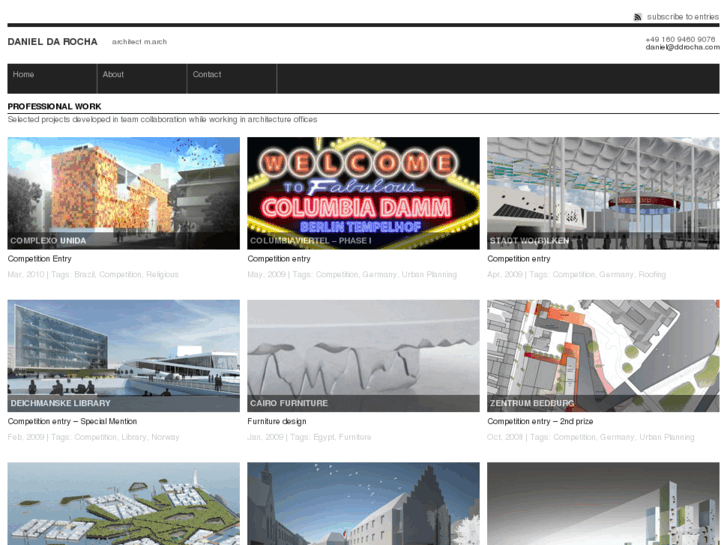Click the 'architect m.arch' subtitle
The image size is (727, 545).
click(139, 42)
